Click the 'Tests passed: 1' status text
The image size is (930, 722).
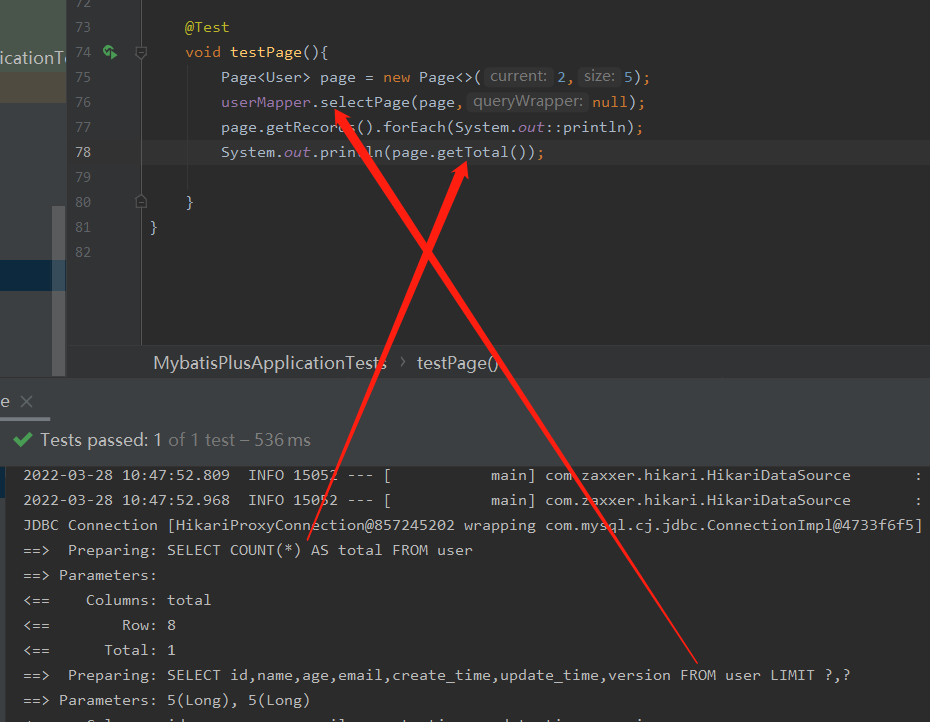(x=101, y=440)
